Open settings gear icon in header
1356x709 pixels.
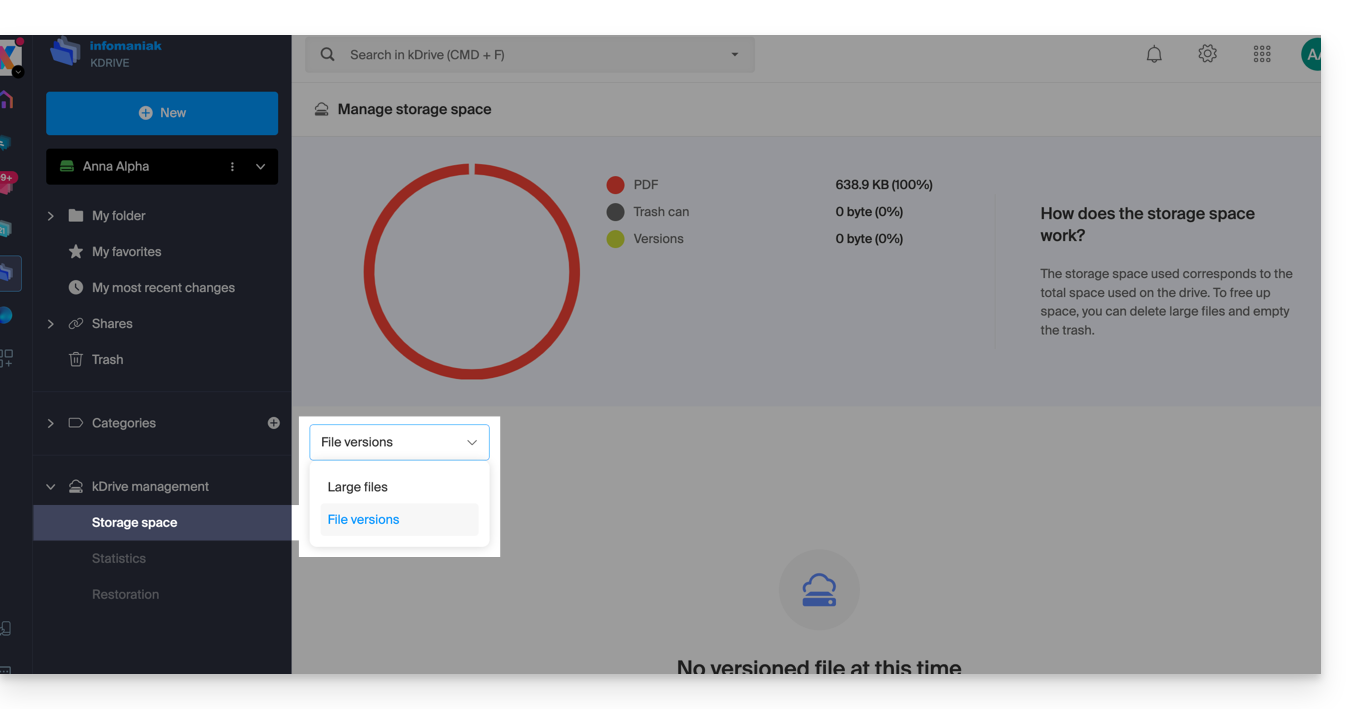coord(1208,54)
